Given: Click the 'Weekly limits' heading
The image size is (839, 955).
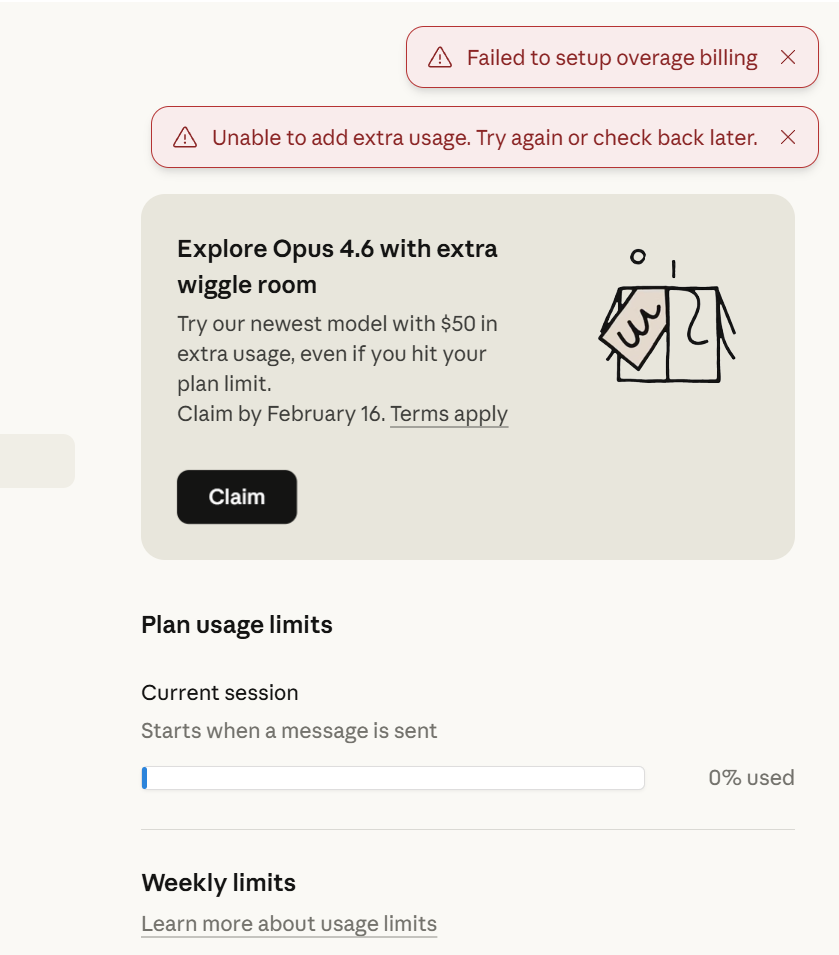Looking at the screenshot, I should (219, 883).
